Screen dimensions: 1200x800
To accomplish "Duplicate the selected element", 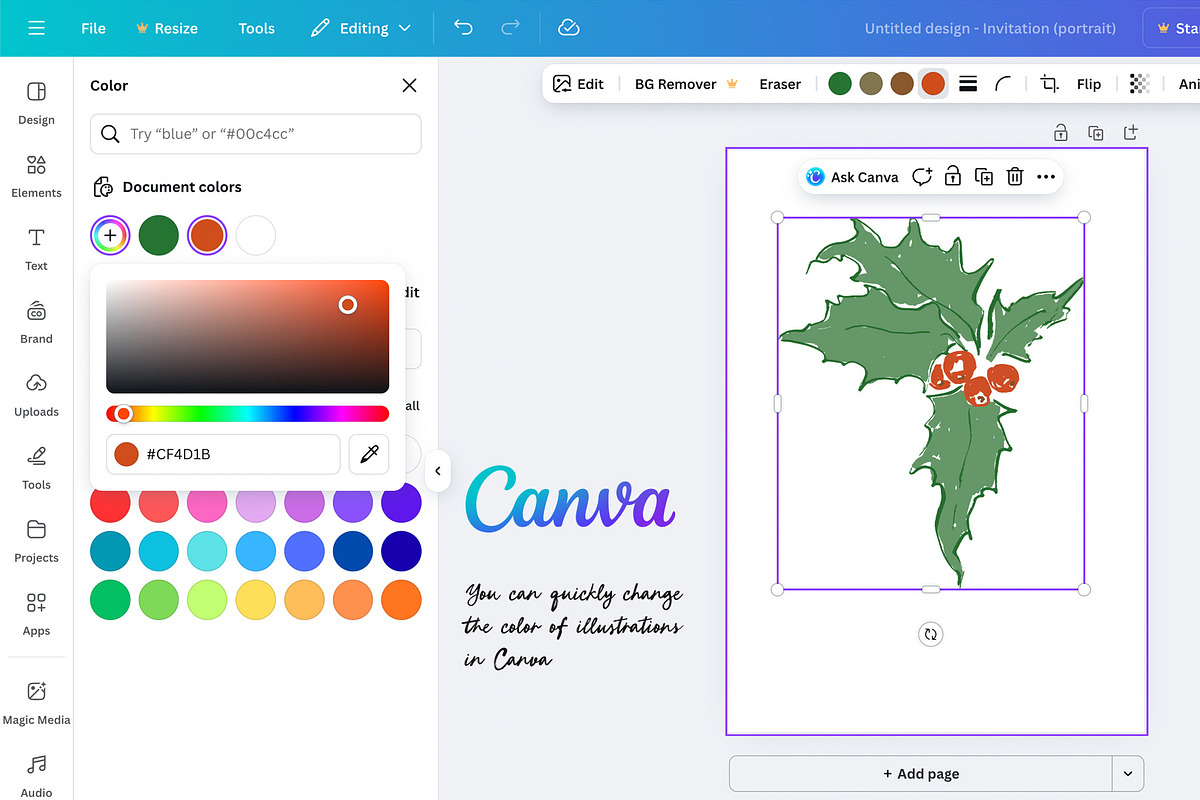I will 984,177.
